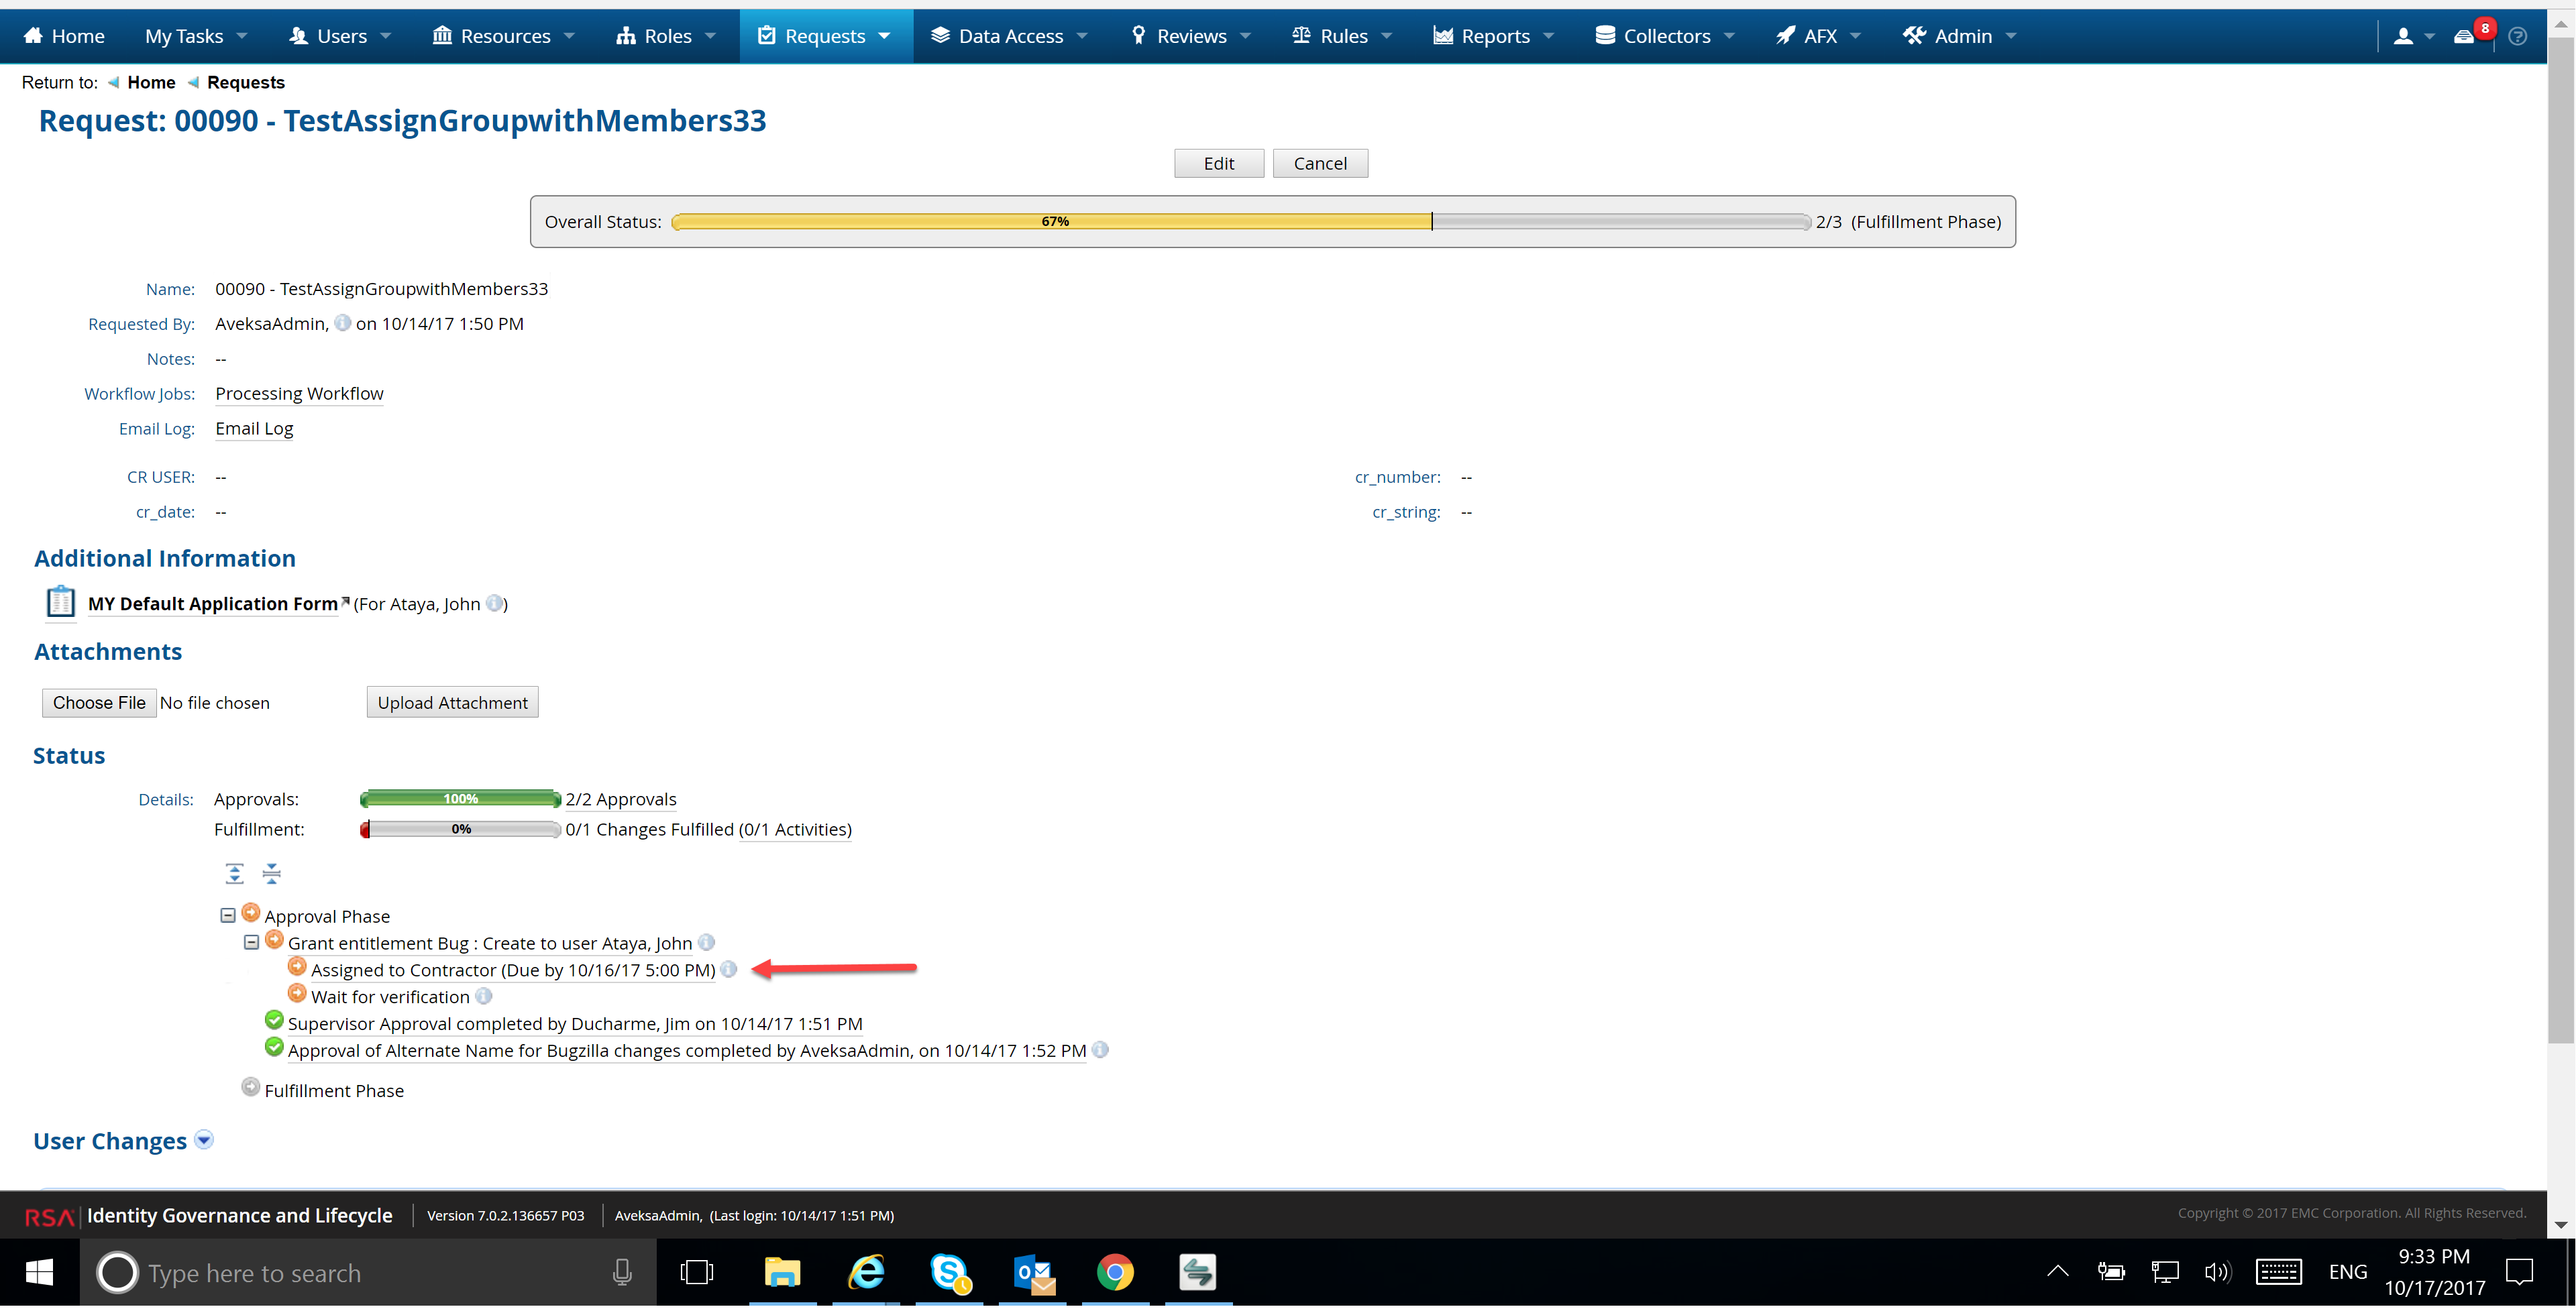This screenshot has height=1309, width=2576.
Task: Open the Reviews menu
Action: [1190, 36]
